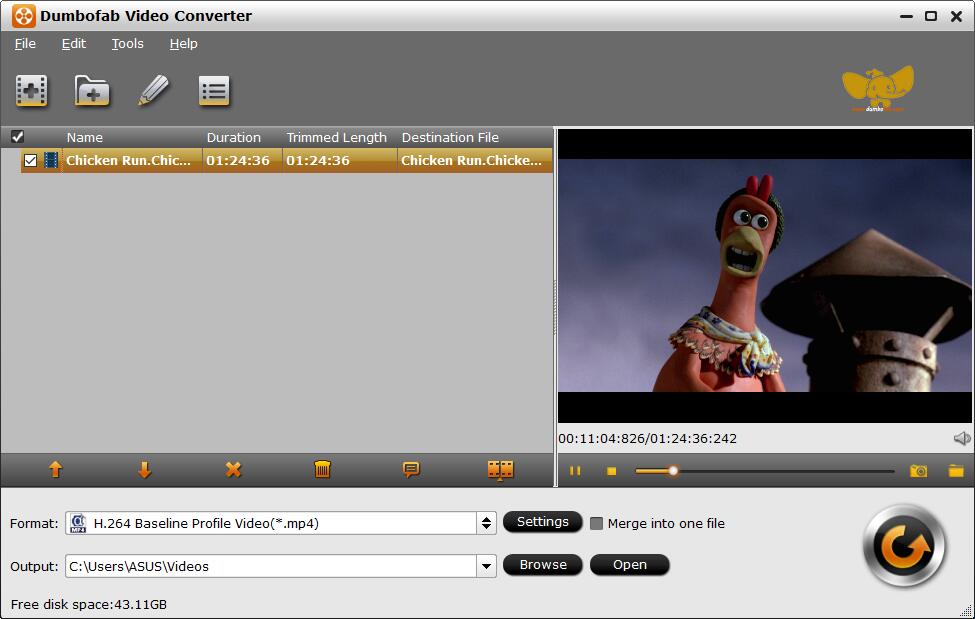Close the Dumbofab Video Converter window
Viewport: 975px width, 619px height.
pyautogui.click(x=956, y=16)
